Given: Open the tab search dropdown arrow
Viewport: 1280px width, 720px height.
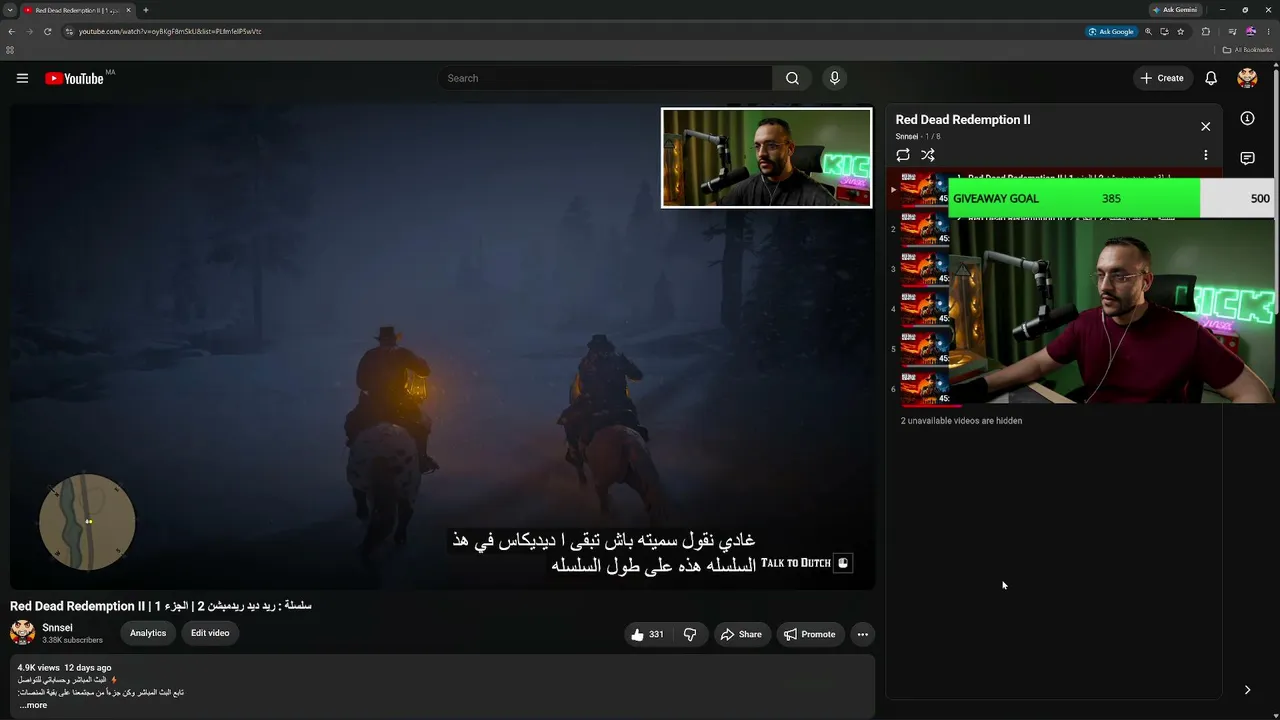Looking at the screenshot, I should click(10, 10).
